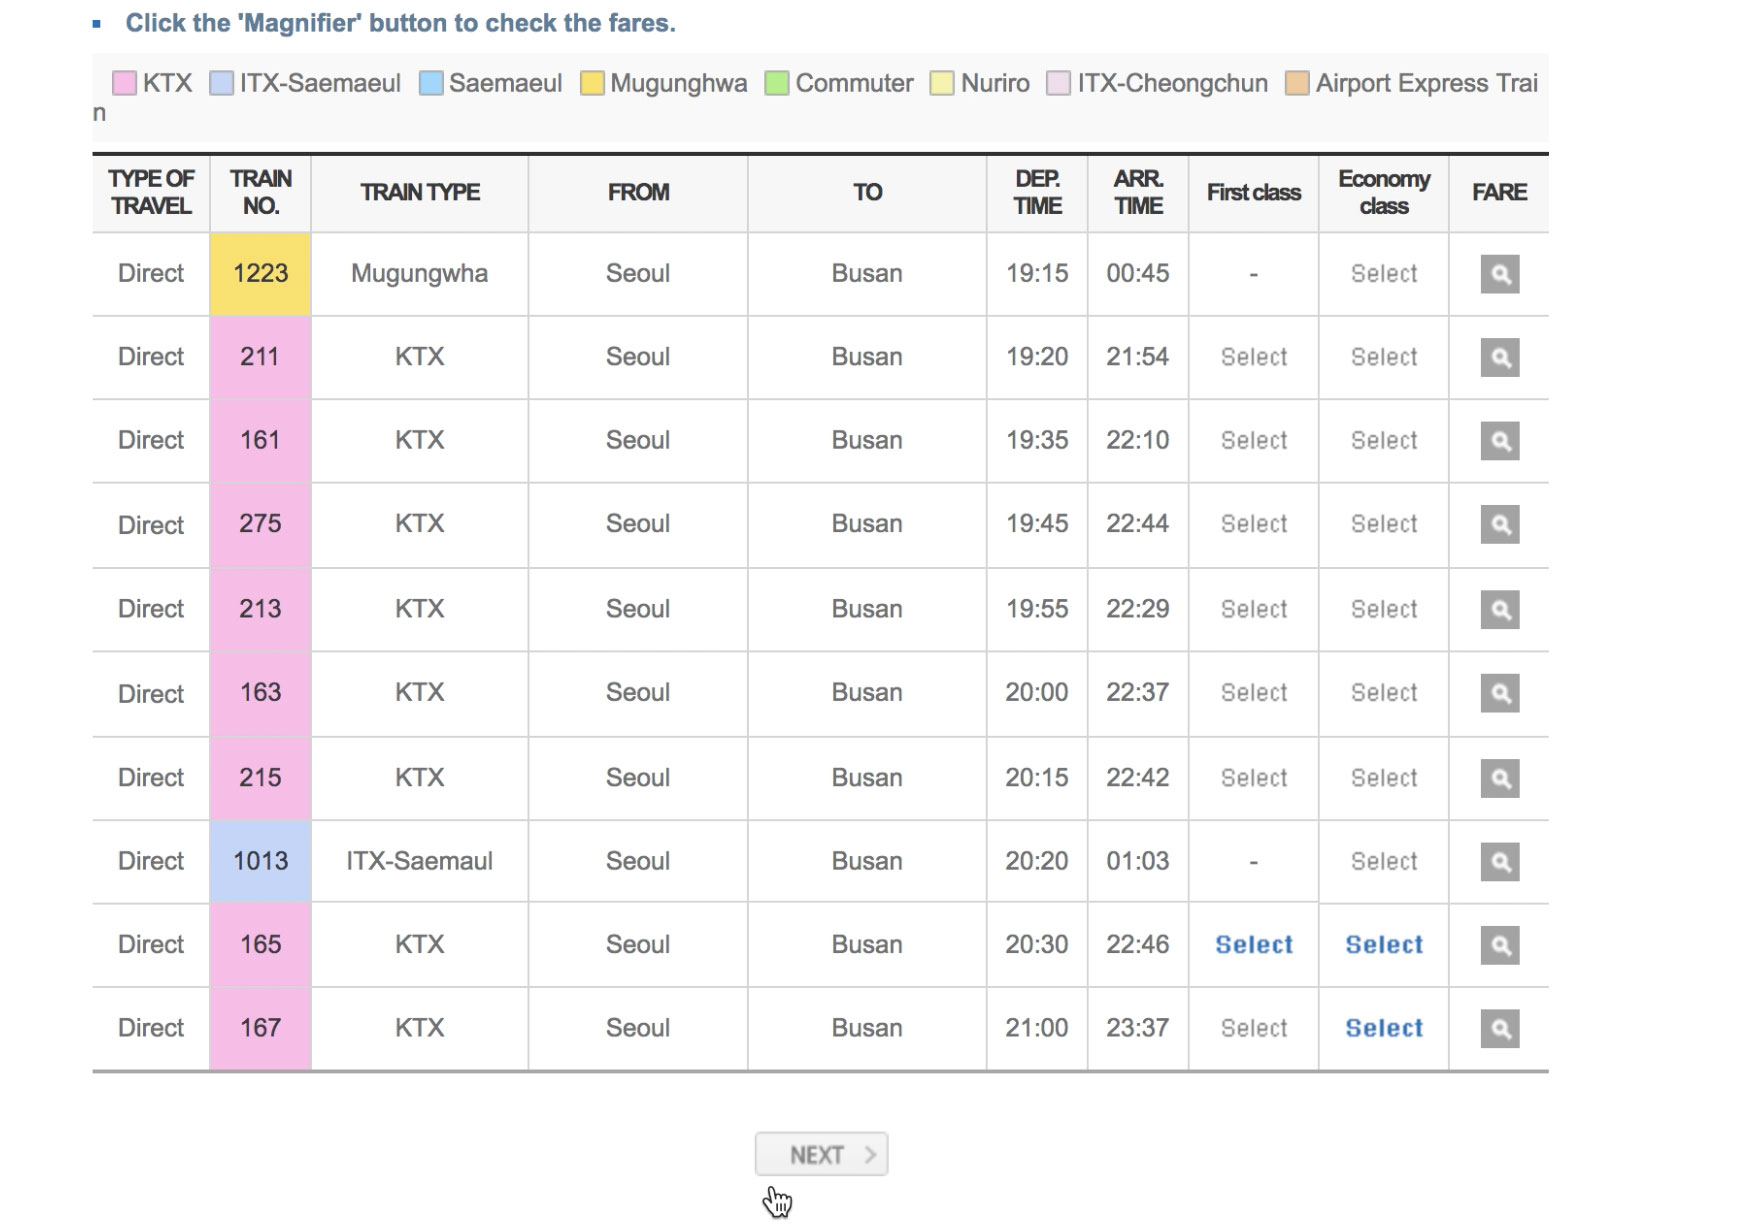Open fare magnifier for KTX train 211
Image resolution: width=1738 pixels, height=1230 pixels.
[x=1499, y=357]
